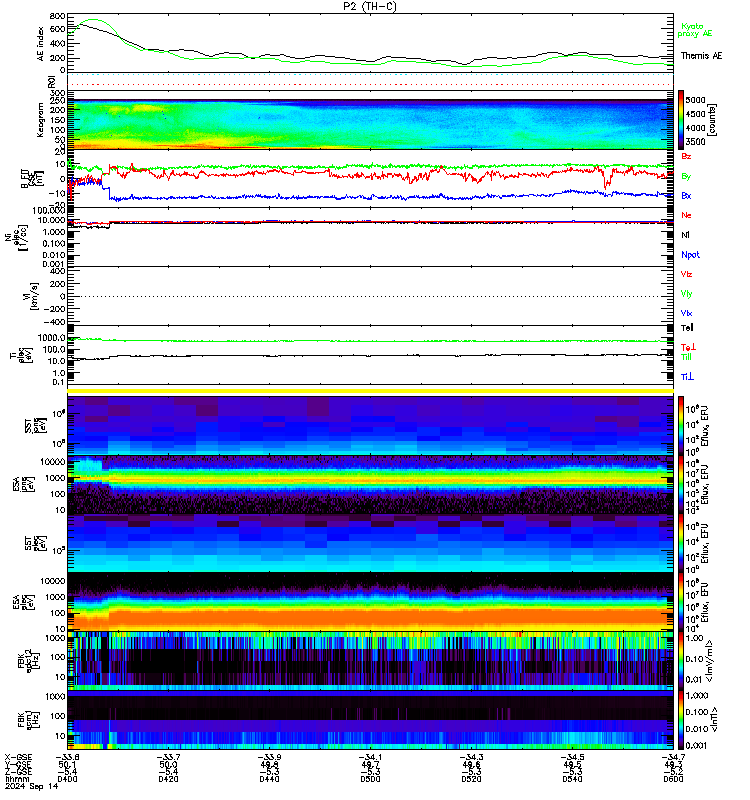Click the 5000 tick on Keogram colorbar
The height and width of the screenshot is (800, 750).
point(696,100)
